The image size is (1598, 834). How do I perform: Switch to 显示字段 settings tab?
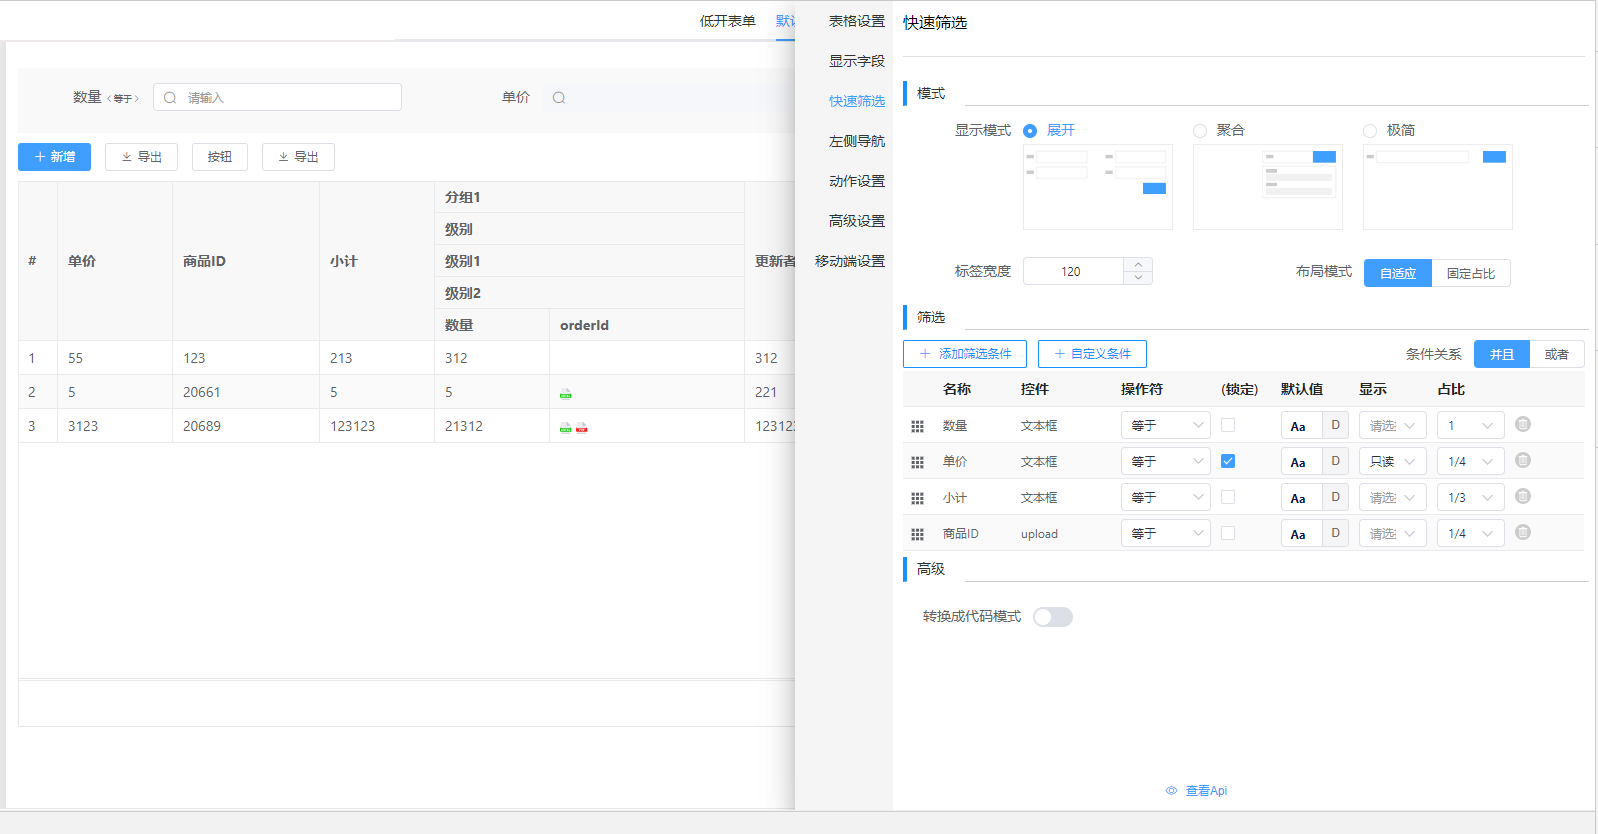click(x=856, y=61)
